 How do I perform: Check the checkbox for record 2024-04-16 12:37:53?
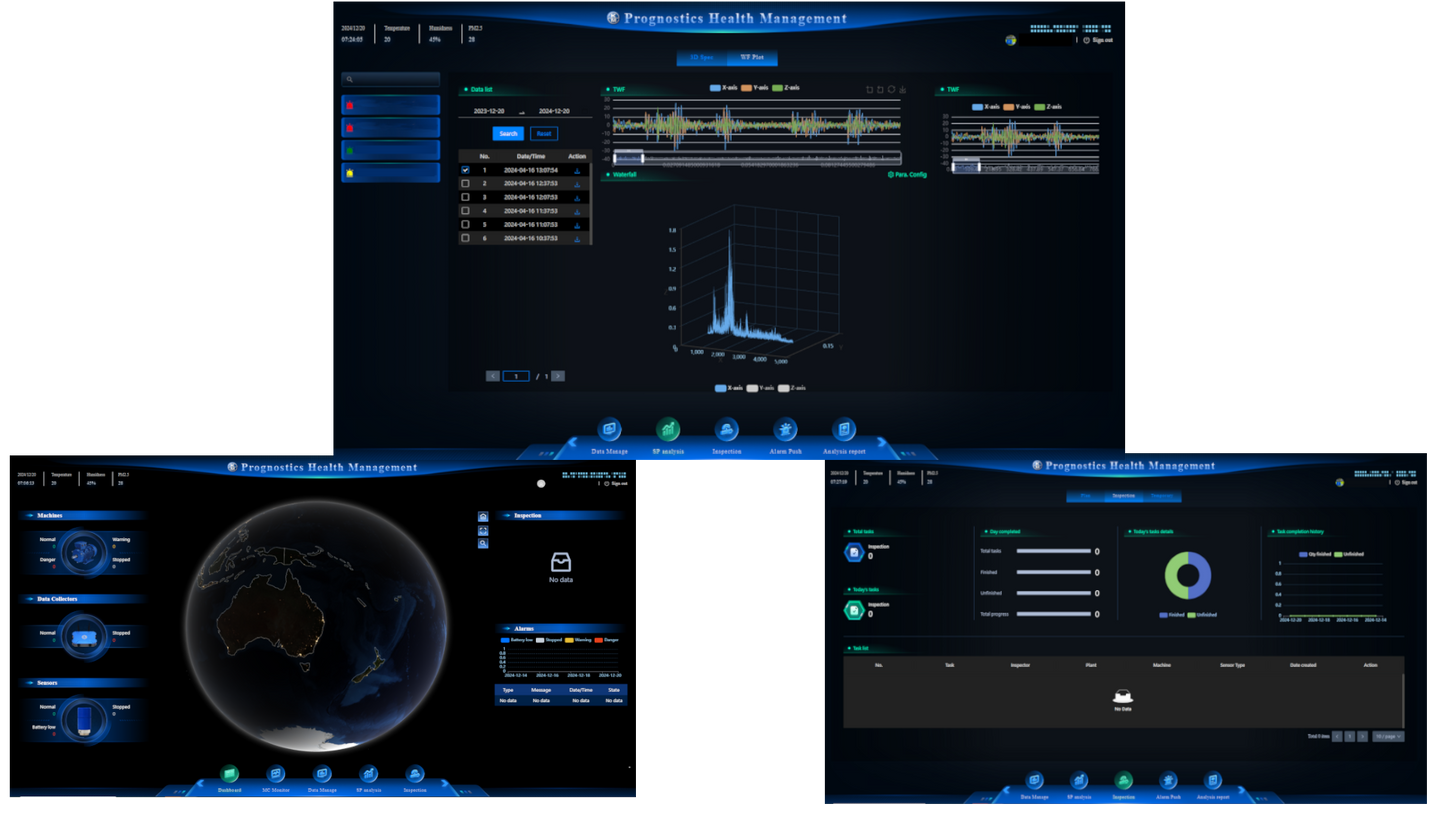pos(465,184)
